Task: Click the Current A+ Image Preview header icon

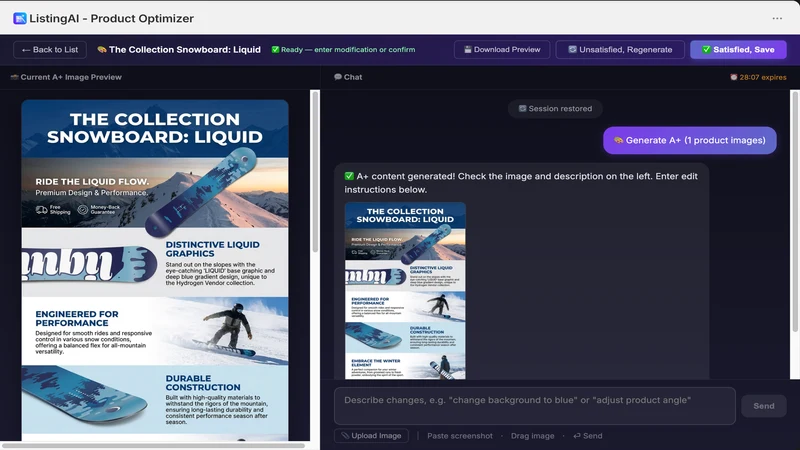Action: 14,77
